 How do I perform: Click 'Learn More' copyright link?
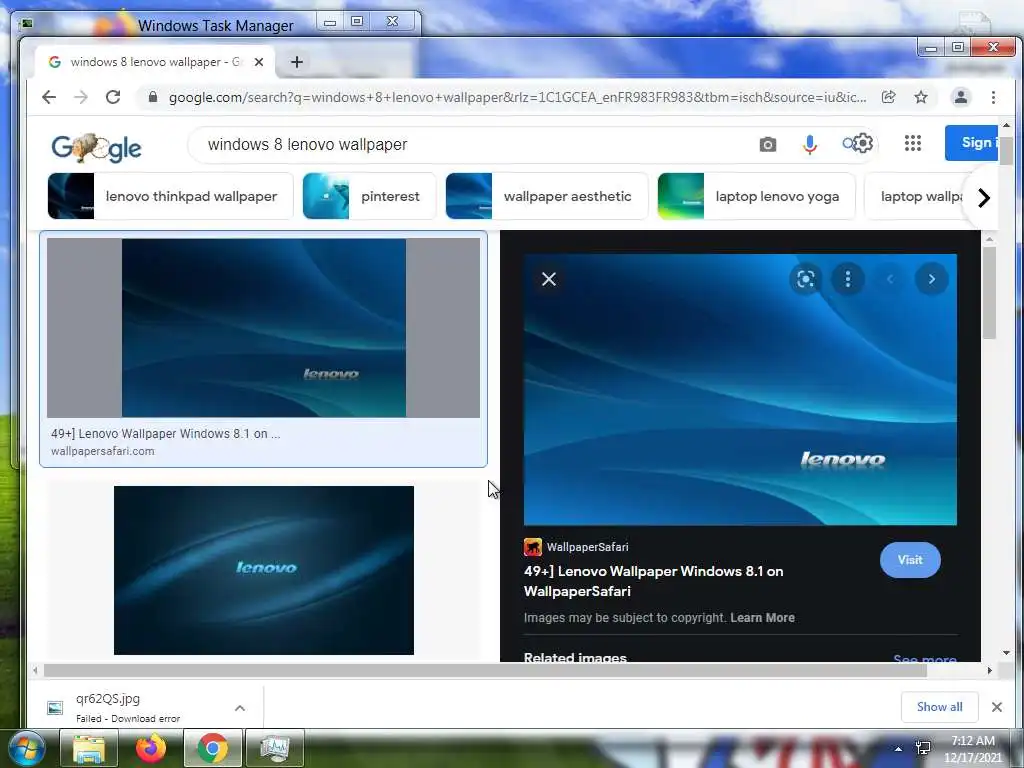(762, 618)
